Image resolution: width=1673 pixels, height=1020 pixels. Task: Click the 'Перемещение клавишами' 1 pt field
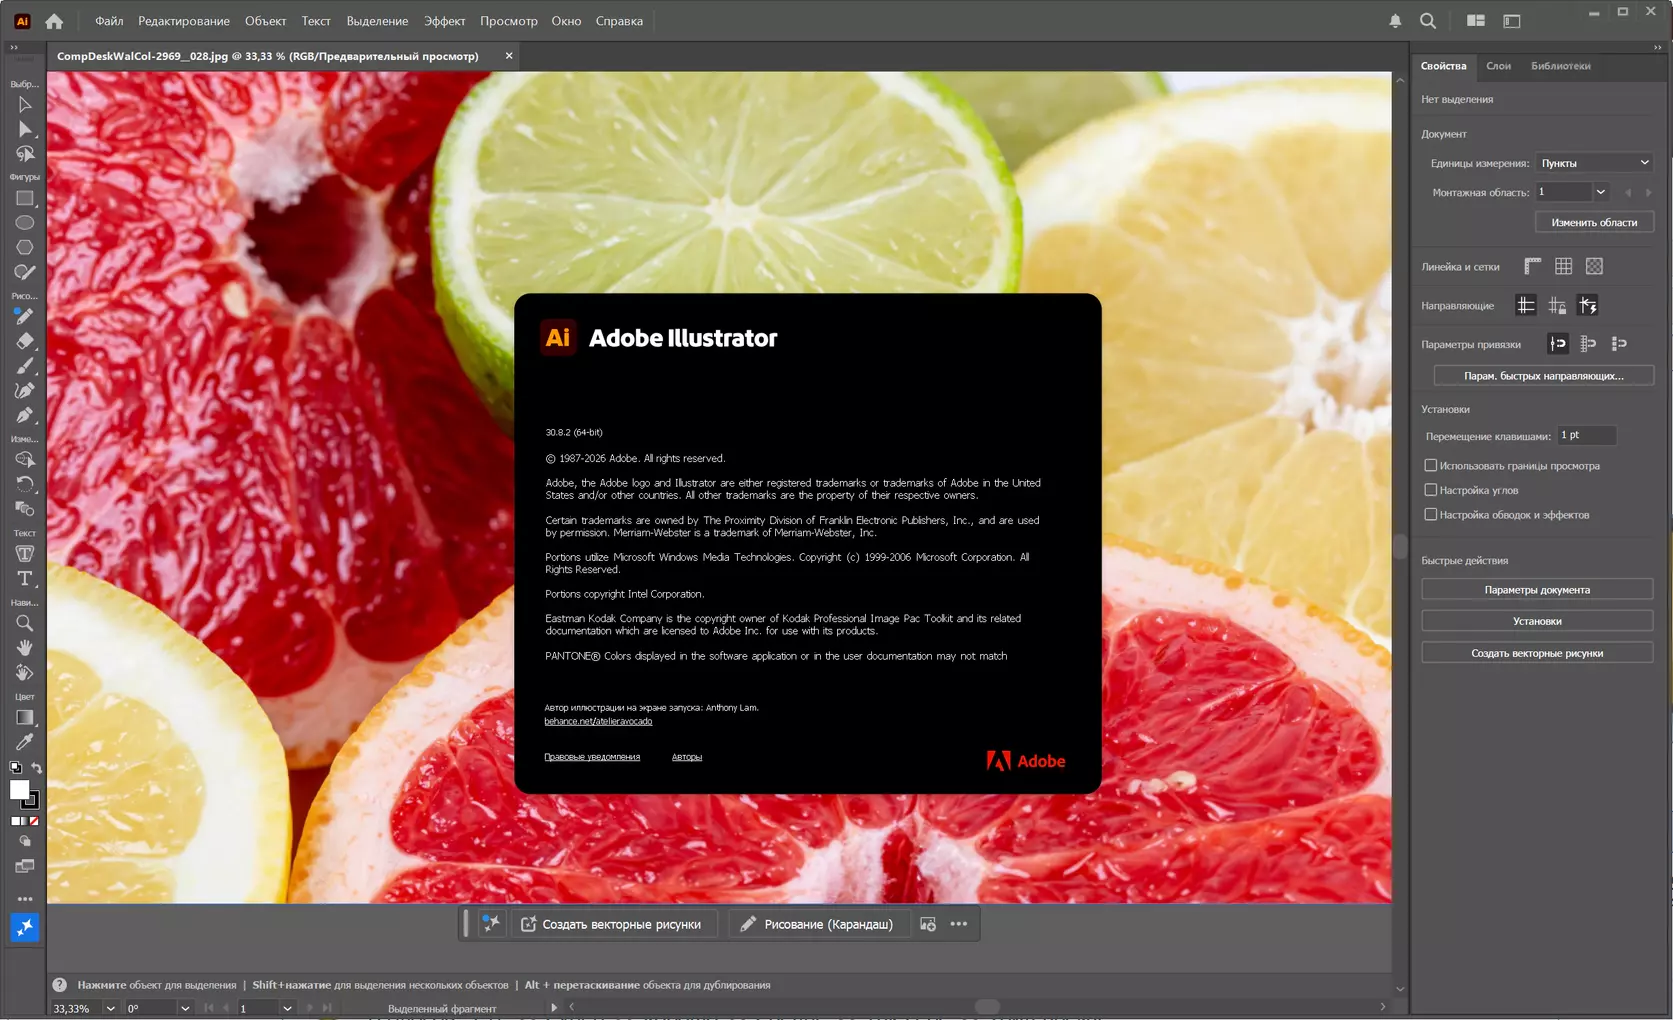1587,435
